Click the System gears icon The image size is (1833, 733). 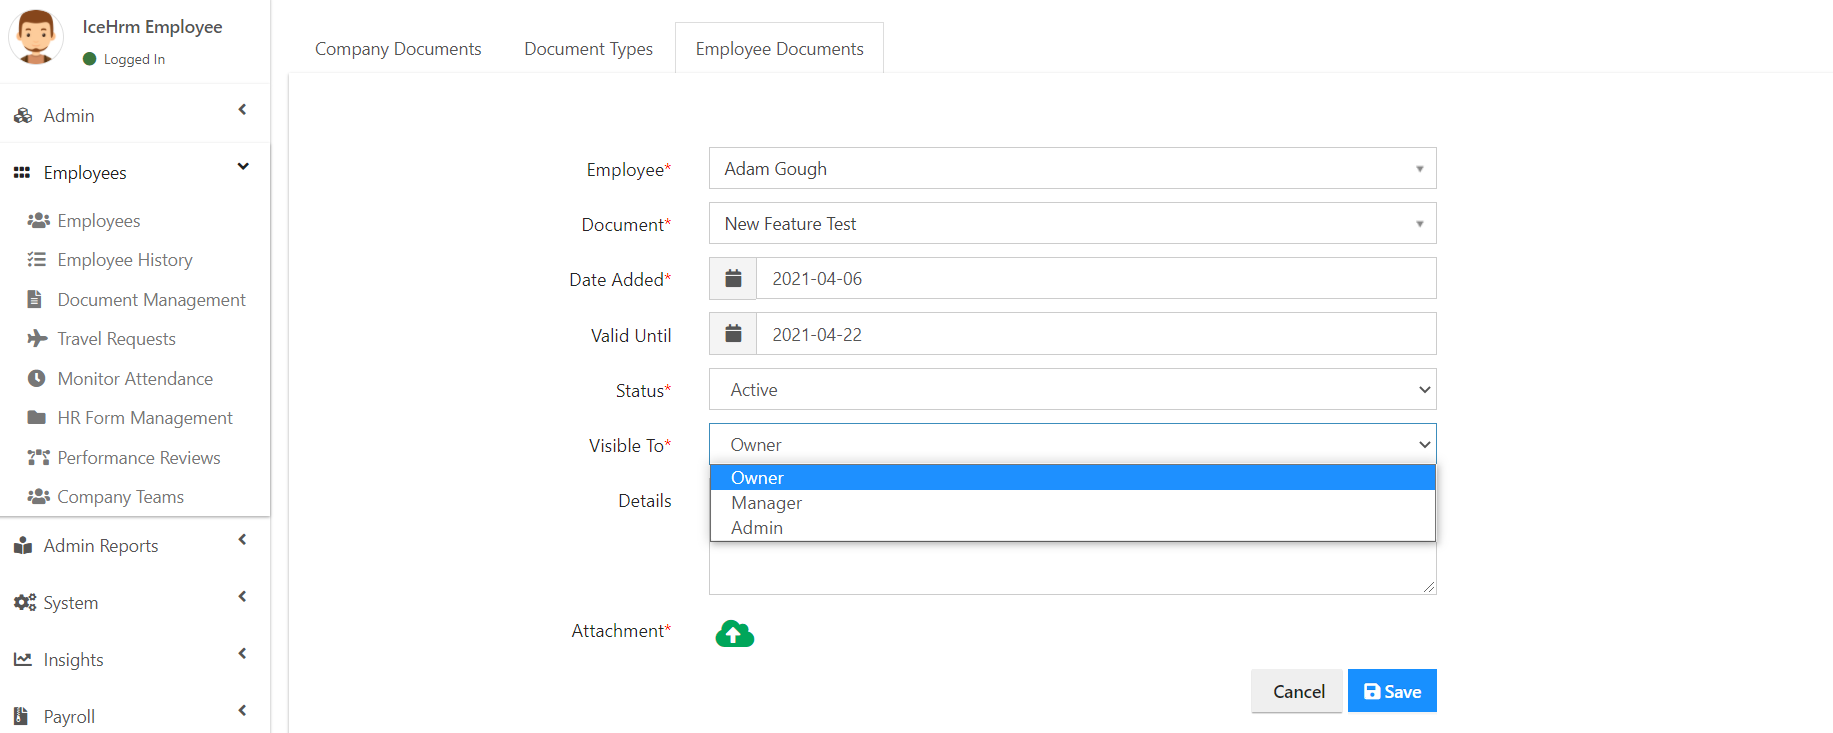coord(24,603)
